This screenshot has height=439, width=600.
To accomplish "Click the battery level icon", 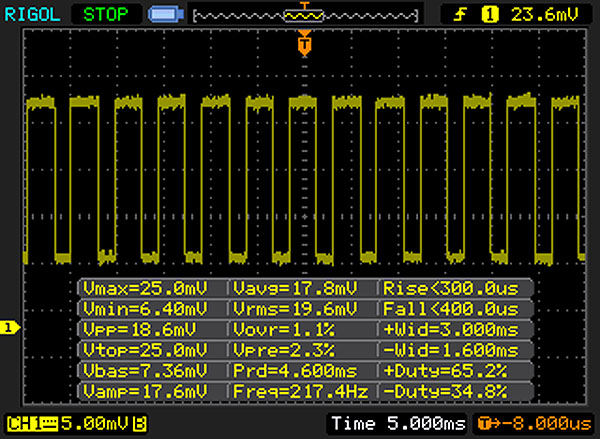I will coord(166,15).
